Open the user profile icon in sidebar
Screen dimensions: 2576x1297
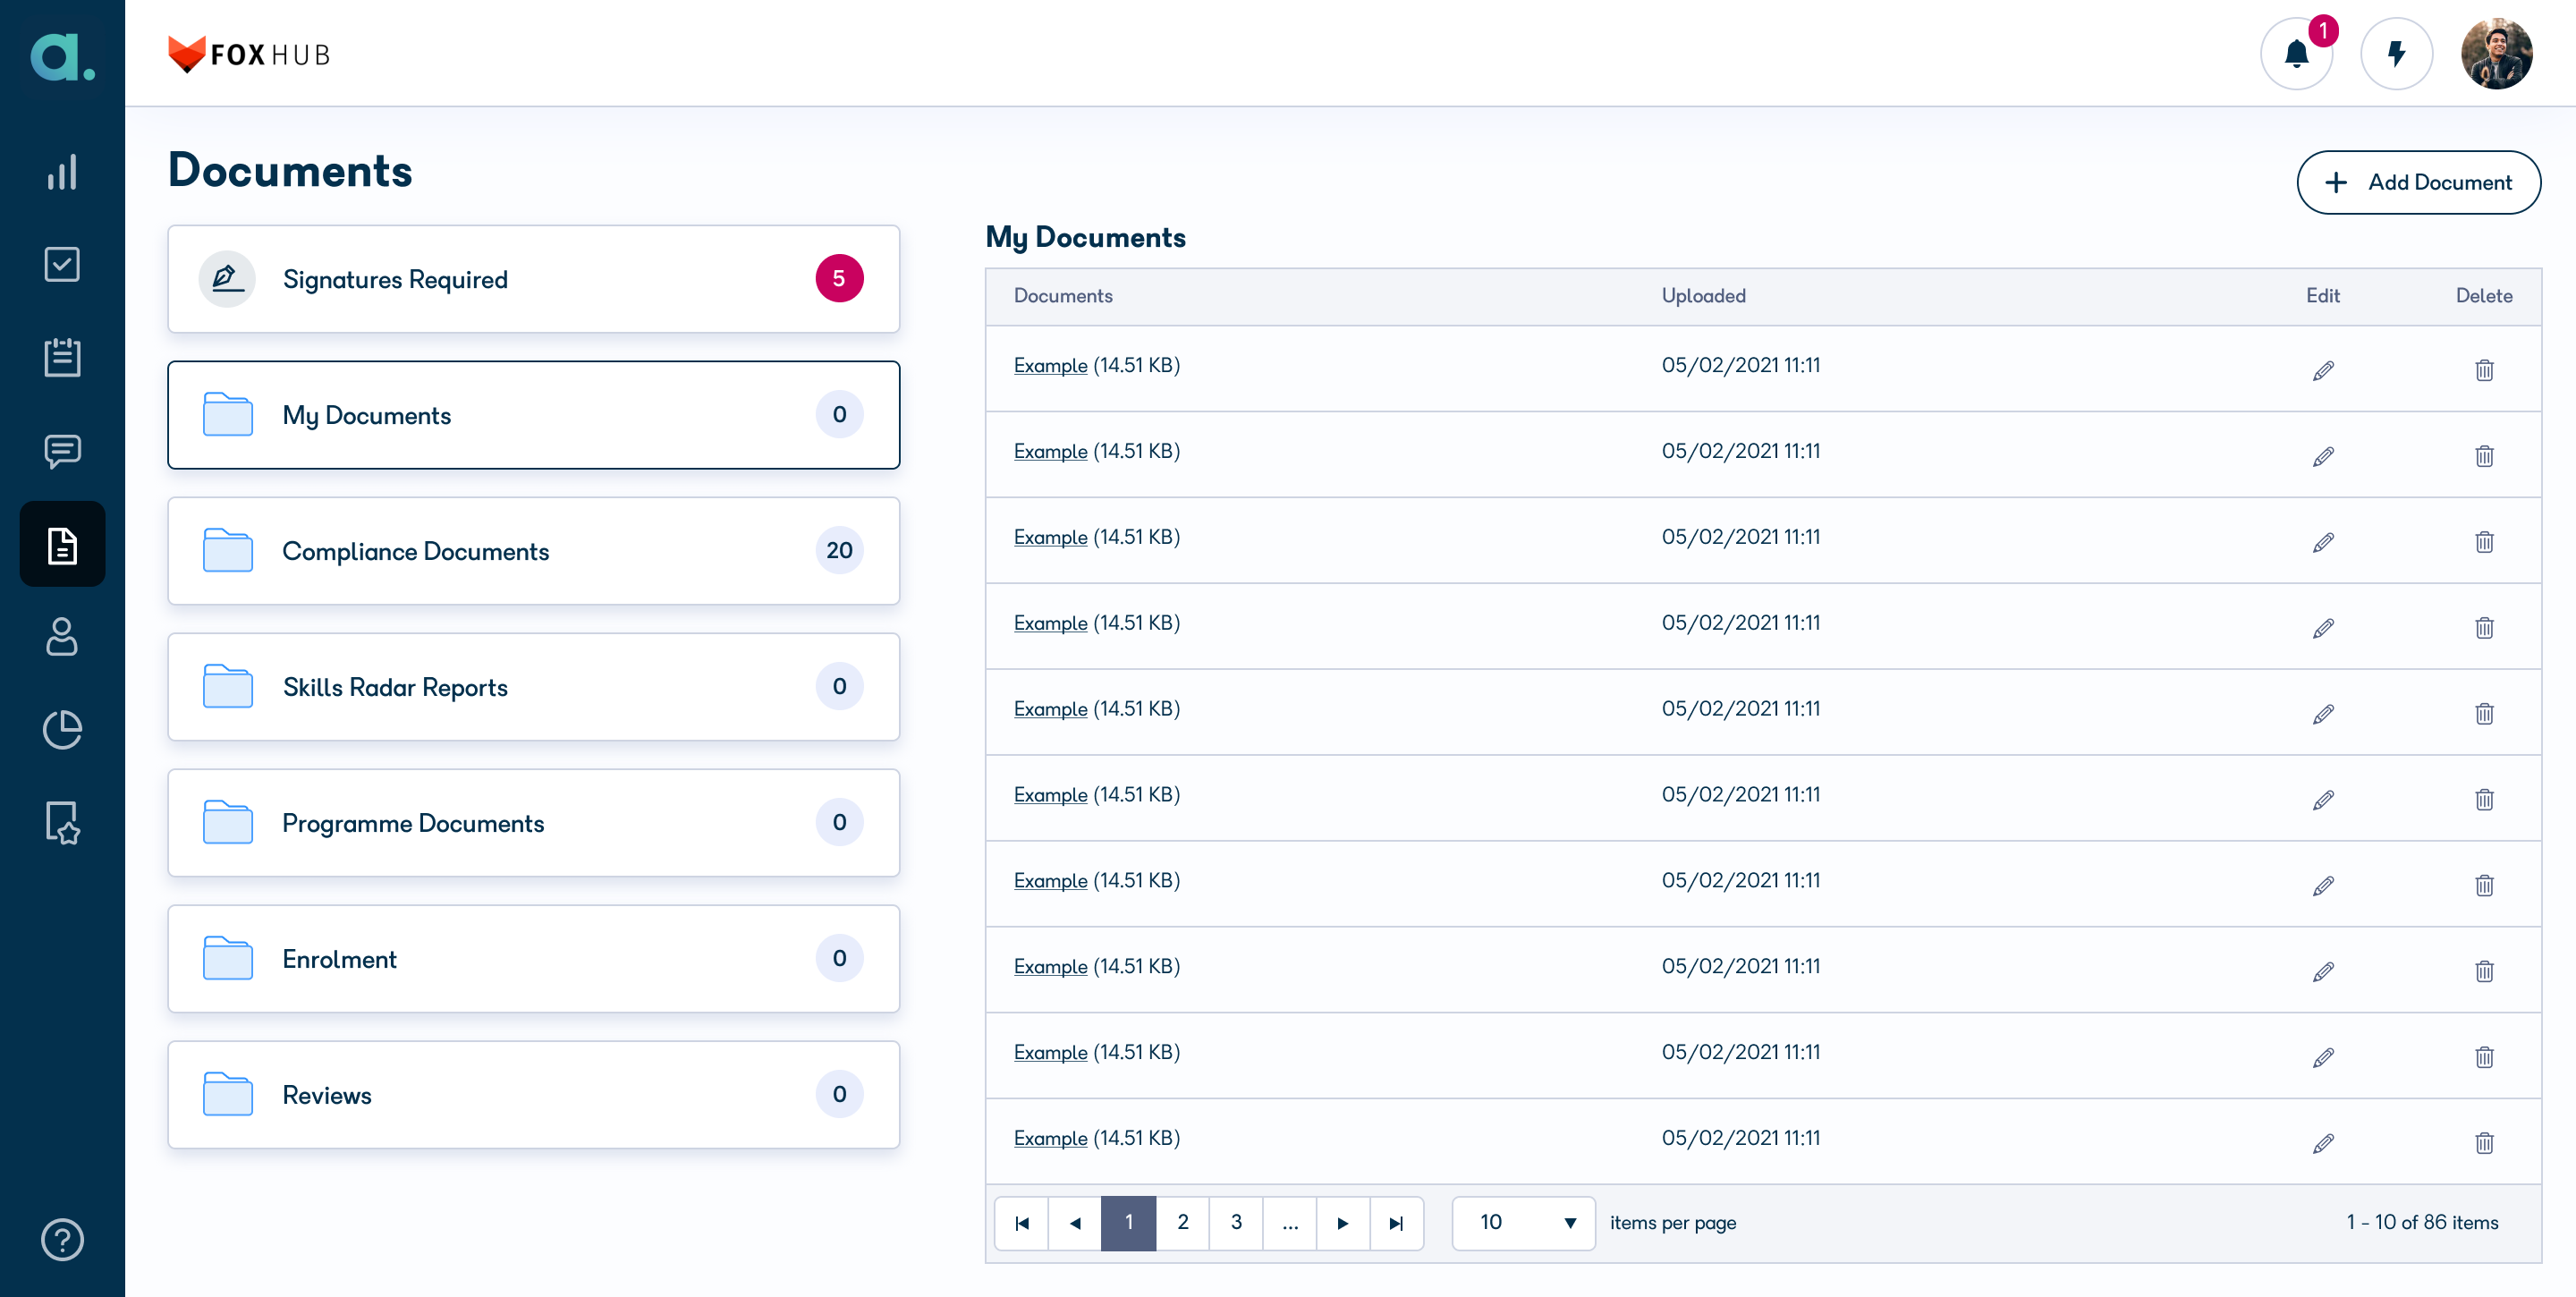click(62, 636)
